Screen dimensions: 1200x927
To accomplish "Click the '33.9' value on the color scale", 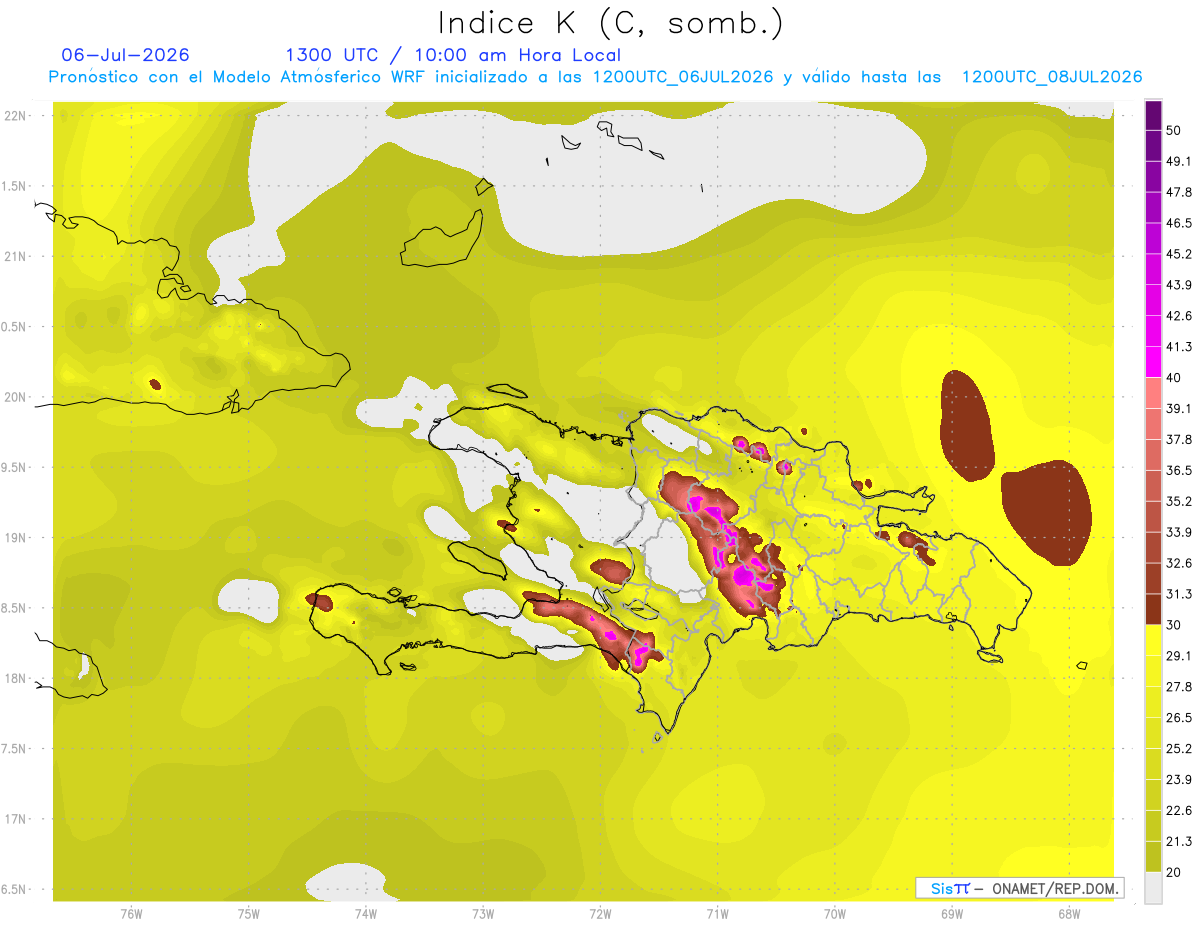I will point(1179,532).
